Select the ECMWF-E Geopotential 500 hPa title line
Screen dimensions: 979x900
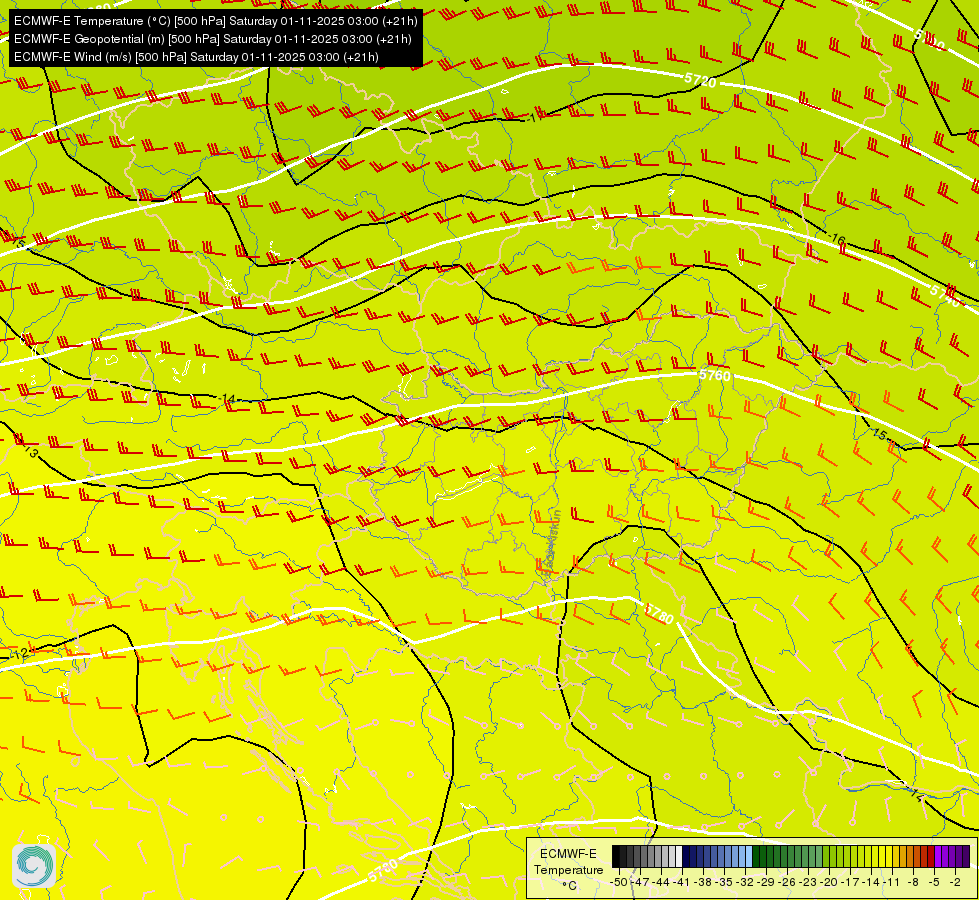[212, 39]
